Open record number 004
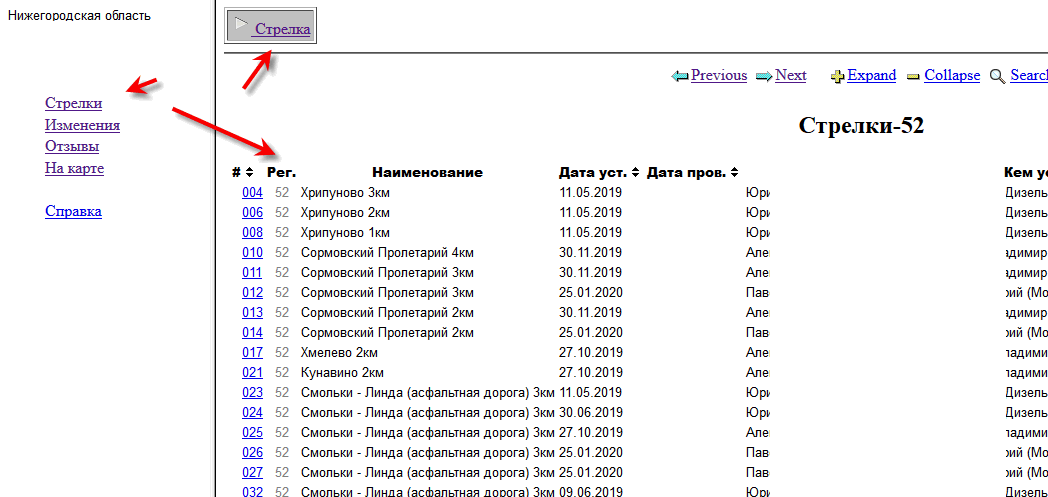 pyautogui.click(x=252, y=193)
